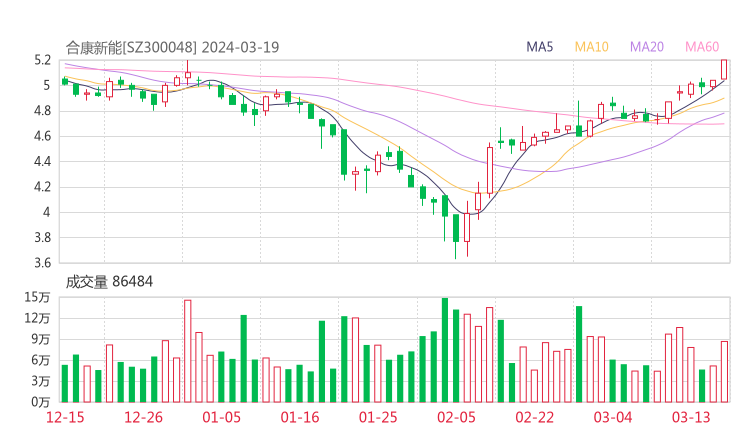This screenshot has width=740, height=440.
Task: Click the 3.6 price axis label
Action: pos(42,262)
